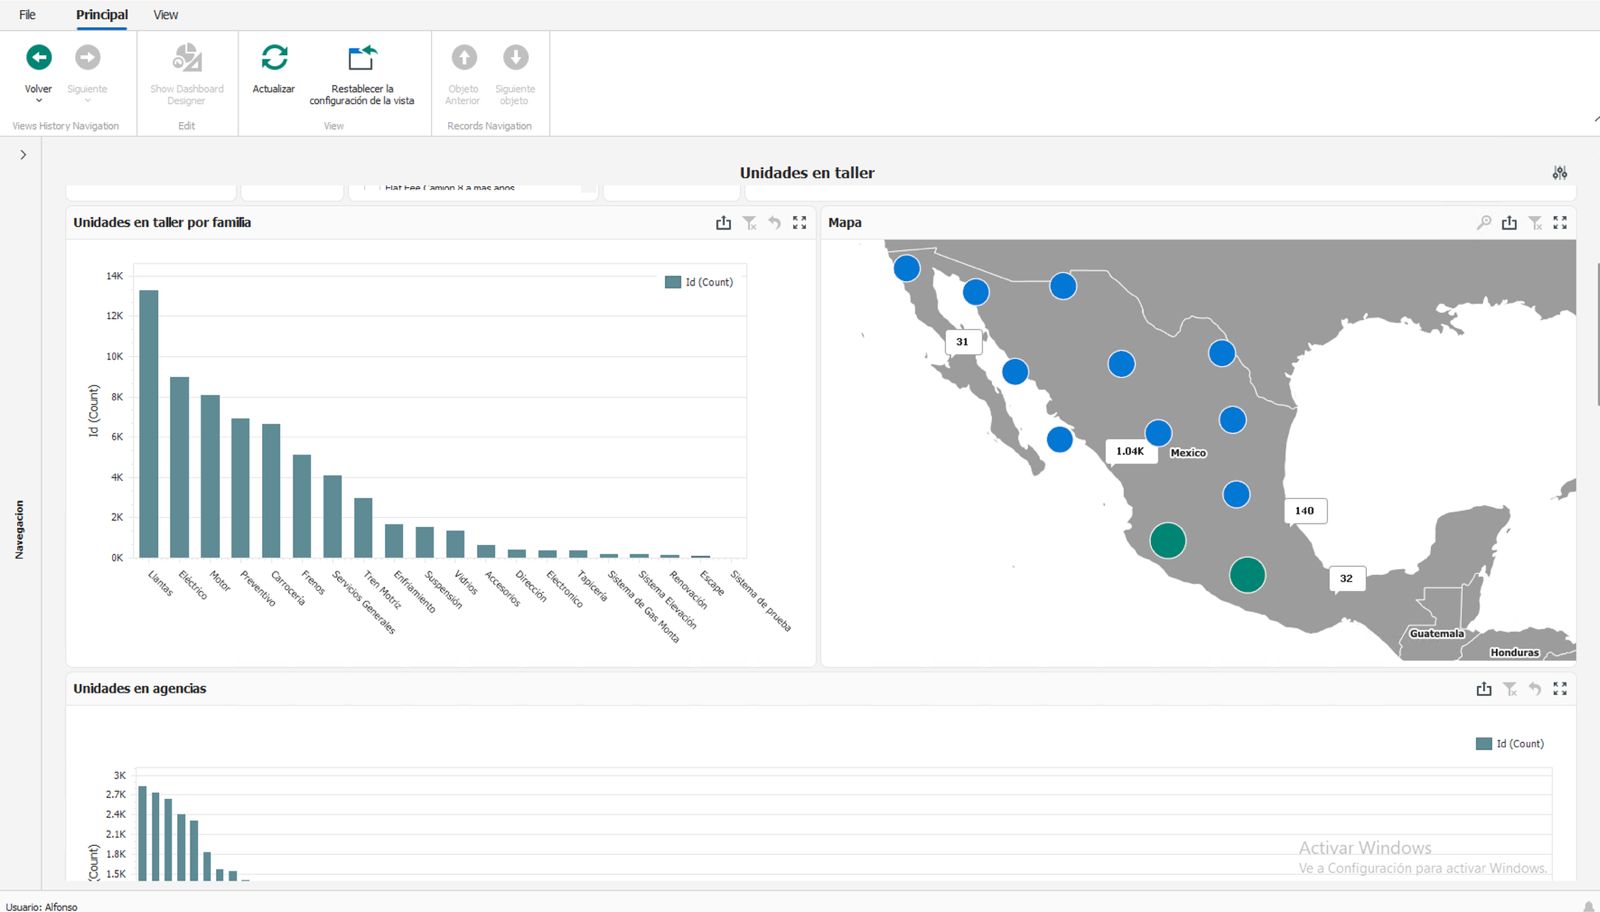Undo last change in the familia chart
The width and height of the screenshot is (1600, 912).
(774, 223)
